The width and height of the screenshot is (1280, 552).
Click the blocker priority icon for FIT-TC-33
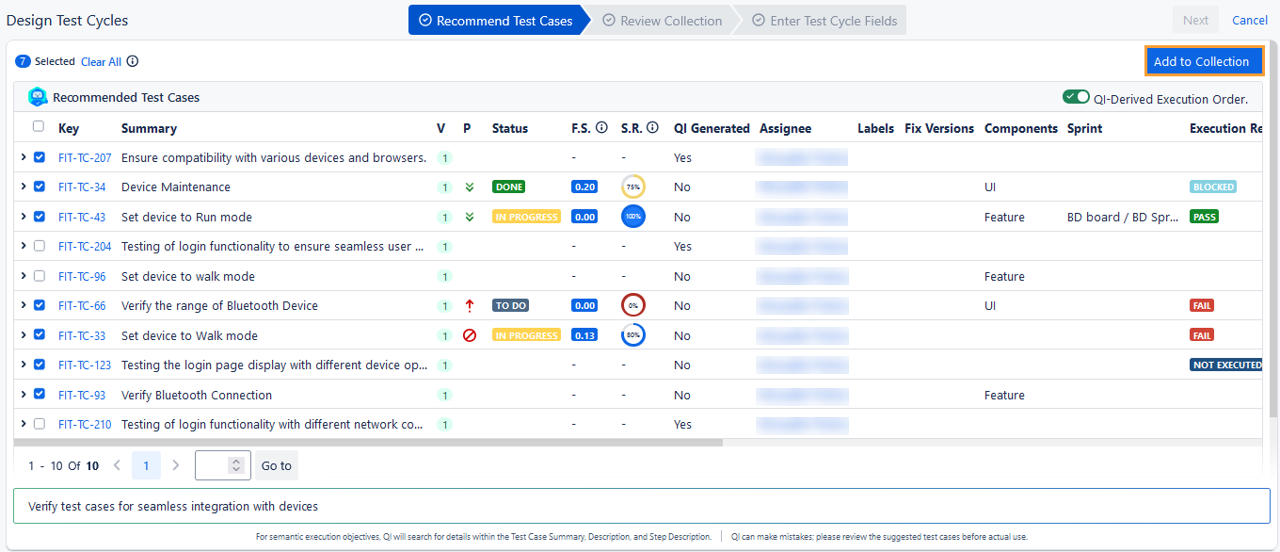(x=469, y=336)
